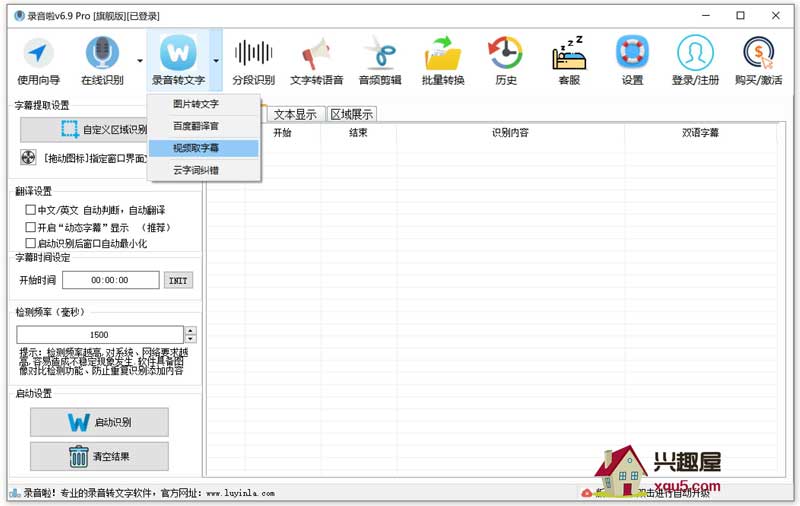
Task: Increase 检测频率 with the spinner up arrow
Action: point(191,330)
